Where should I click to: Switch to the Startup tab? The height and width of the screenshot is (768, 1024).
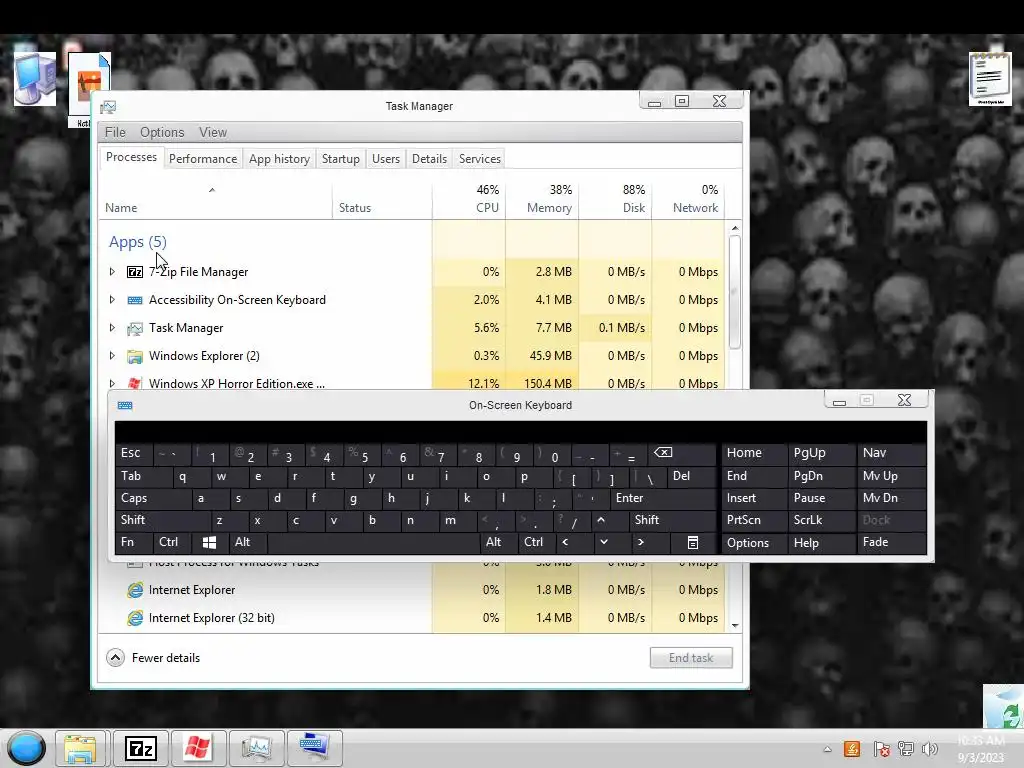click(341, 159)
